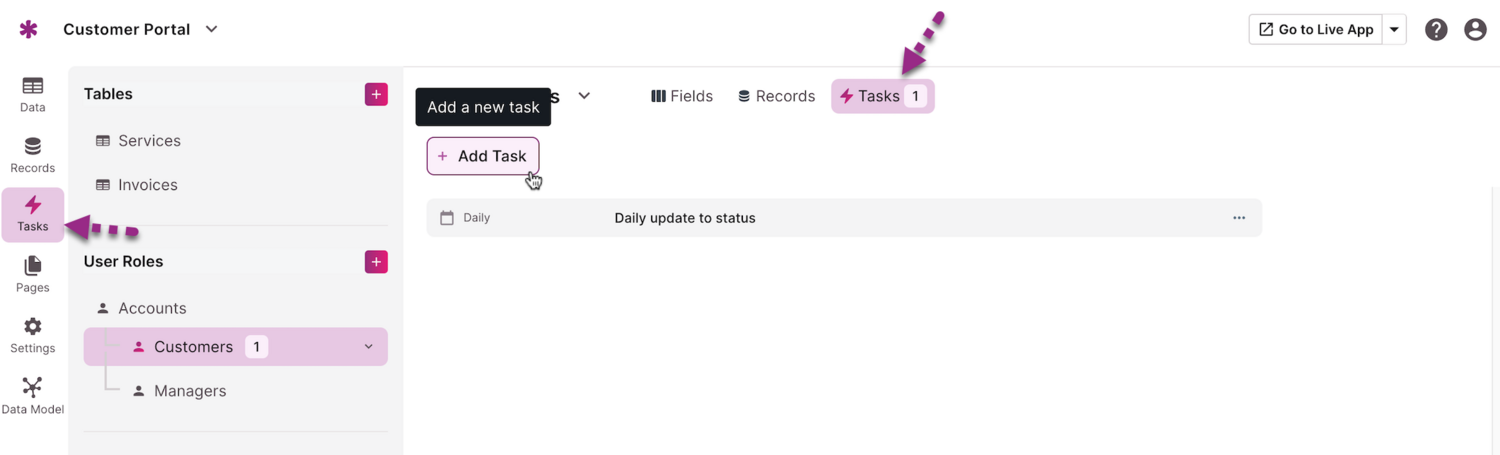1500x455 pixels.
Task: Open the Records section in sidebar
Action: 32,155
